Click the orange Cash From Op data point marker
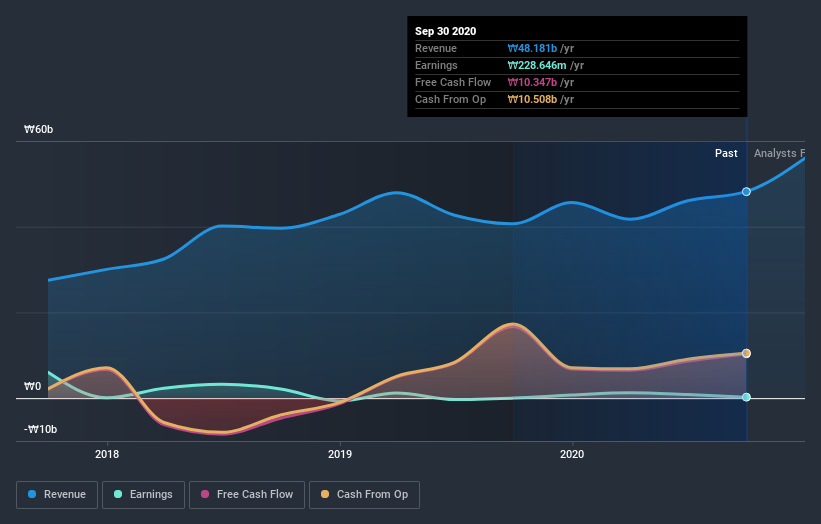Screen dimensions: 821x524 (x=746, y=353)
